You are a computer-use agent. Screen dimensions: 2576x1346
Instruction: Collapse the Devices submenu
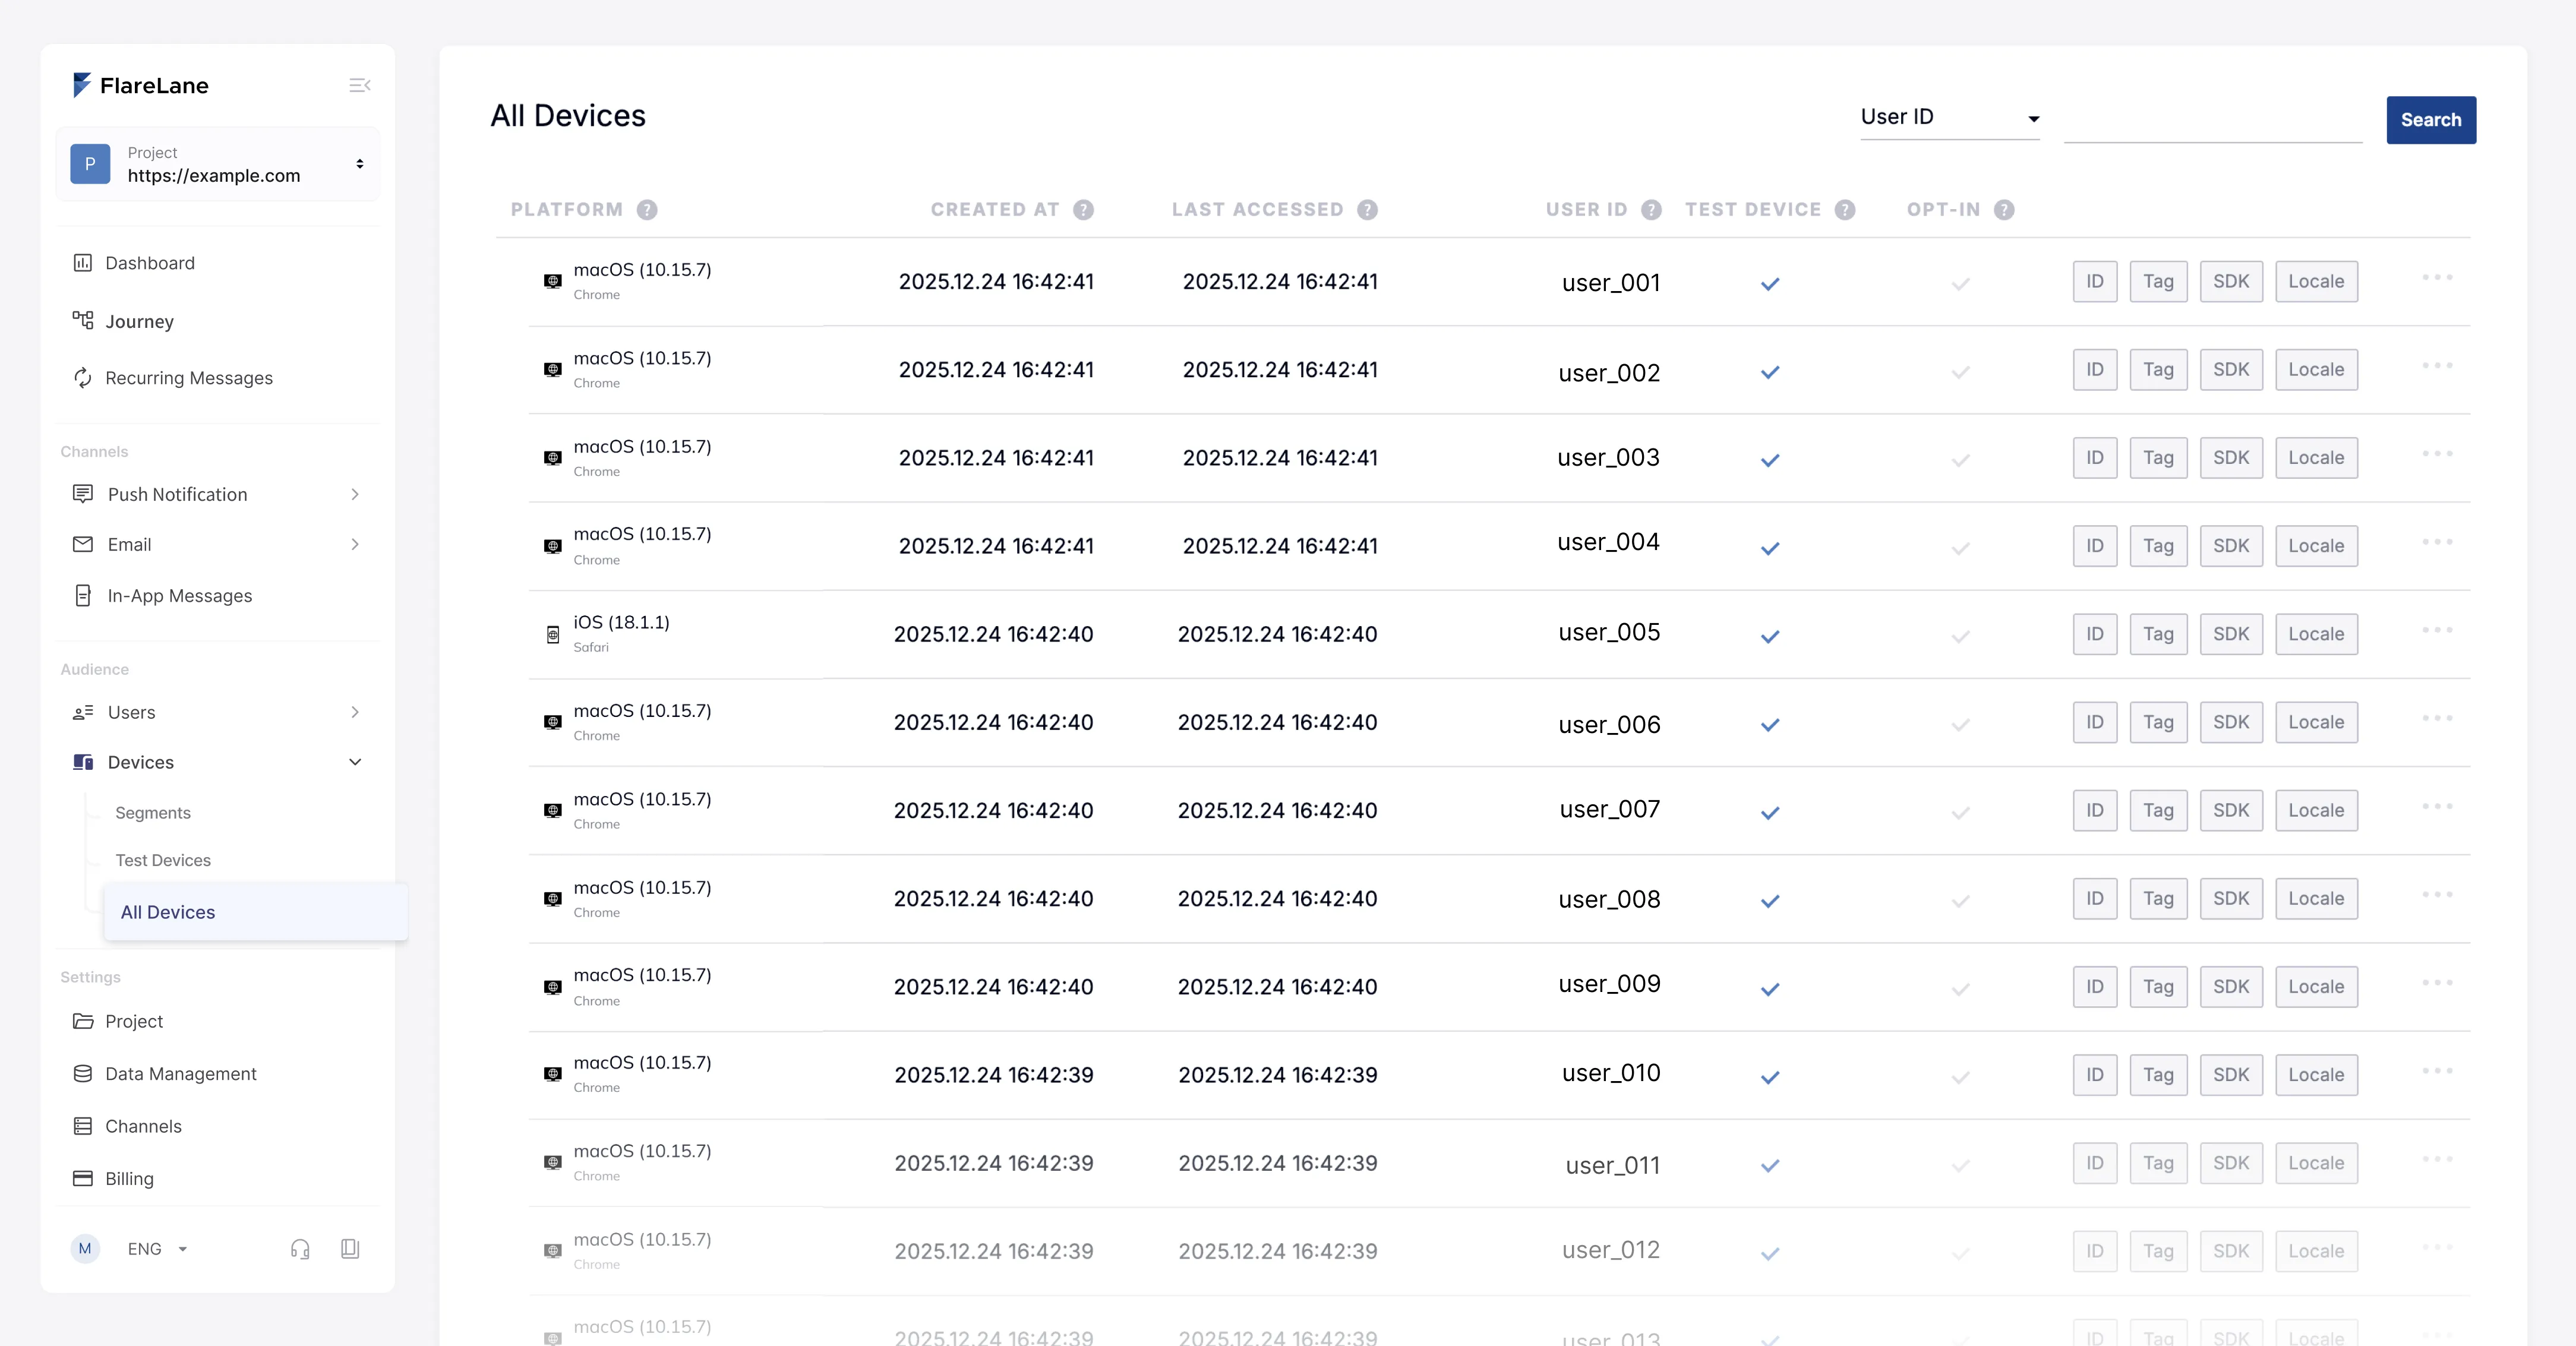tap(355, 762)
